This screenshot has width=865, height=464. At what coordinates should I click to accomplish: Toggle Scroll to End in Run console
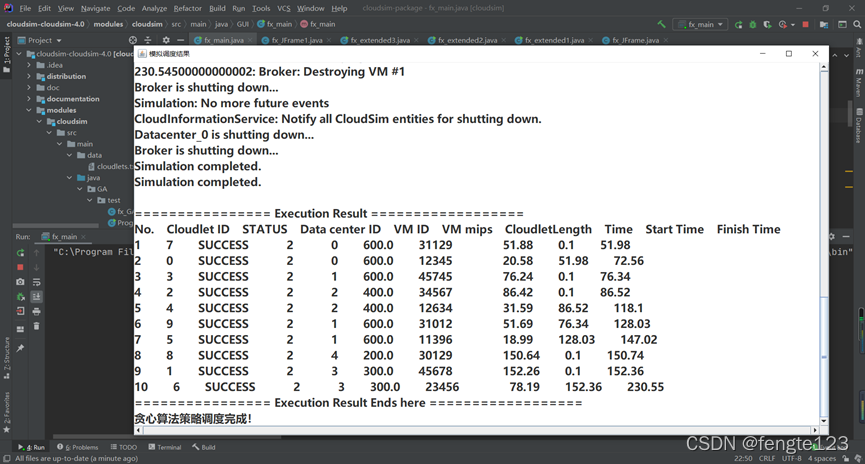(36, 297)
